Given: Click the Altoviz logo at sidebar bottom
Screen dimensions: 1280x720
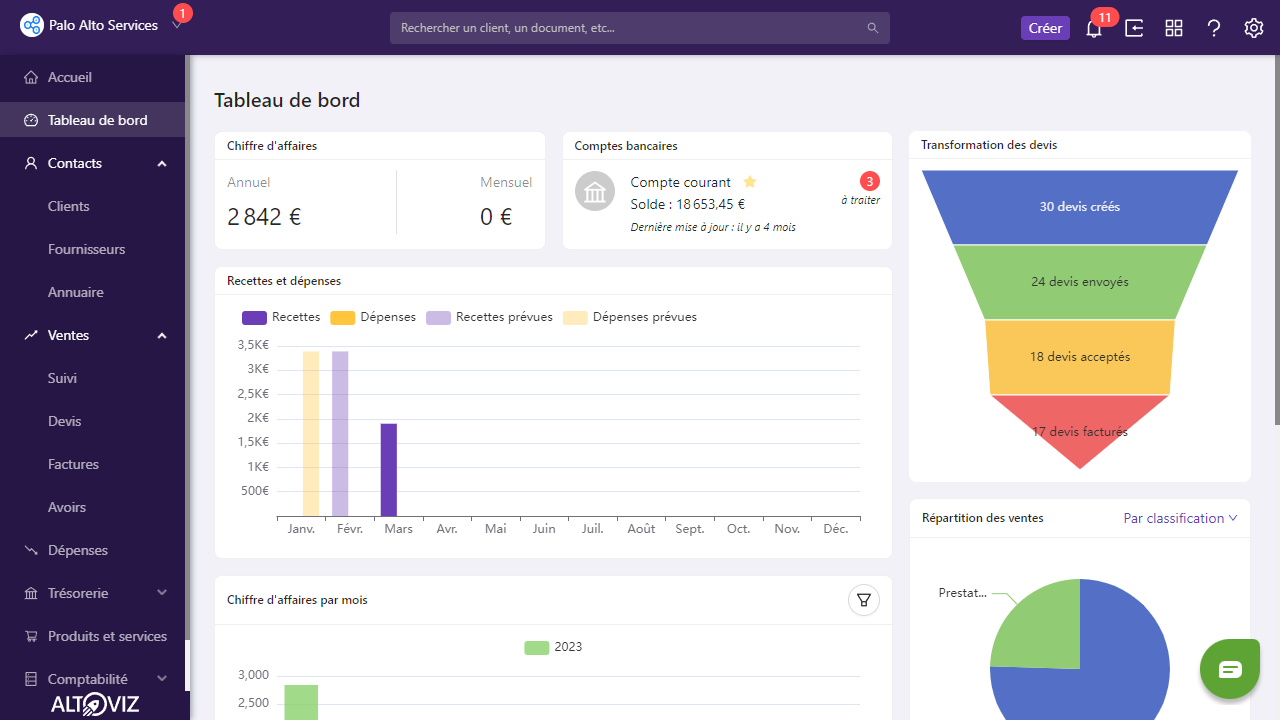Looking at the screenshot, I should 95,704.
